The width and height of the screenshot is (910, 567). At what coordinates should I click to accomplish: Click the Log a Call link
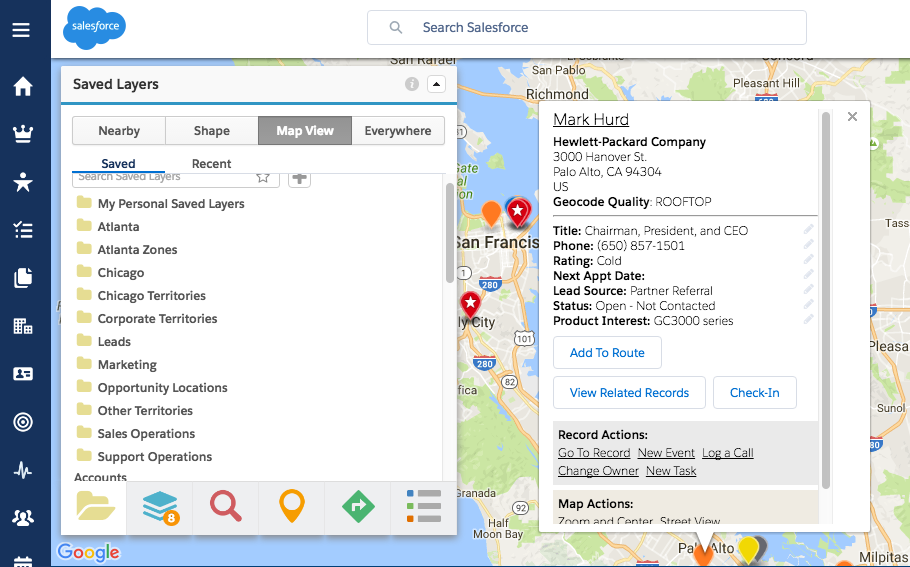(727, 453)
